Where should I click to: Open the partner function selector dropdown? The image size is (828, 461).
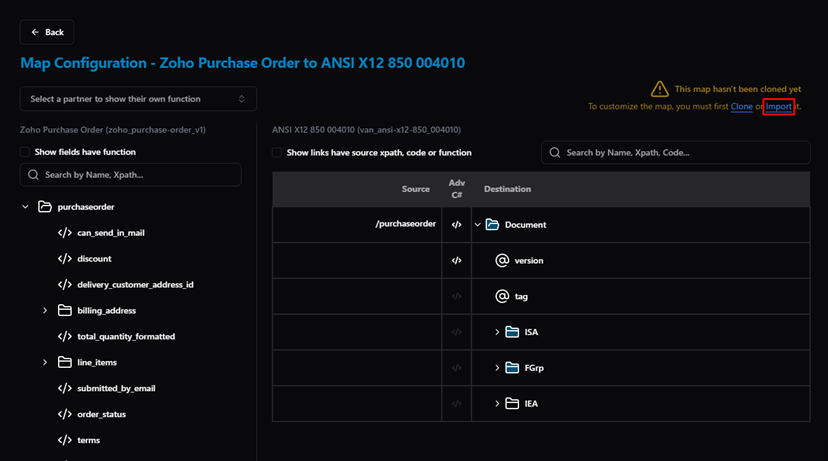point(138,99)
